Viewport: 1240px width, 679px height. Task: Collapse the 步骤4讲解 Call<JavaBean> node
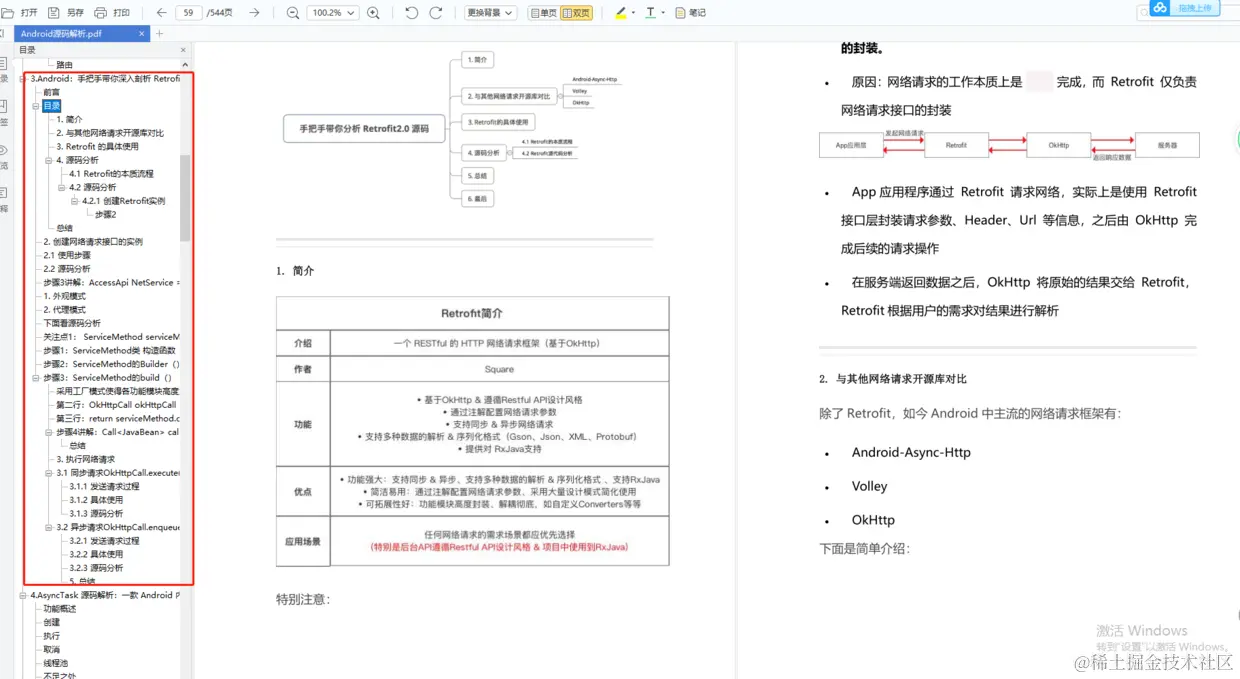pos(49,432)
